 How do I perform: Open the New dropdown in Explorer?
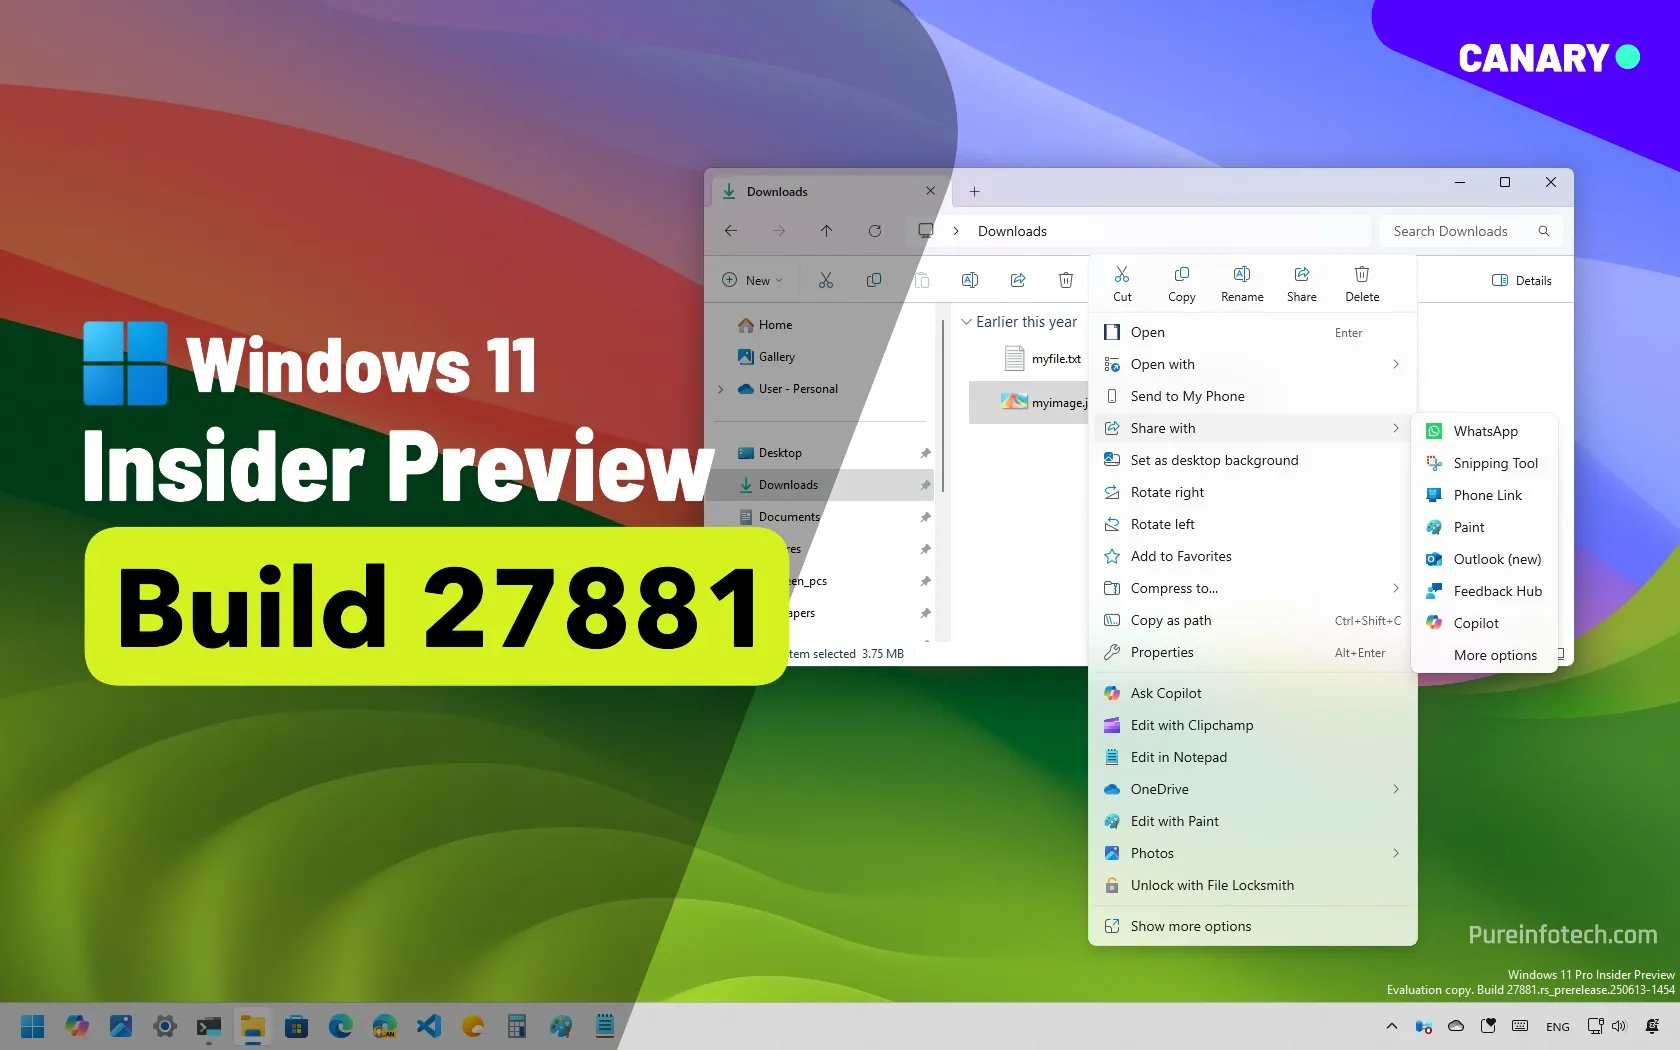[x=753, y=280]
